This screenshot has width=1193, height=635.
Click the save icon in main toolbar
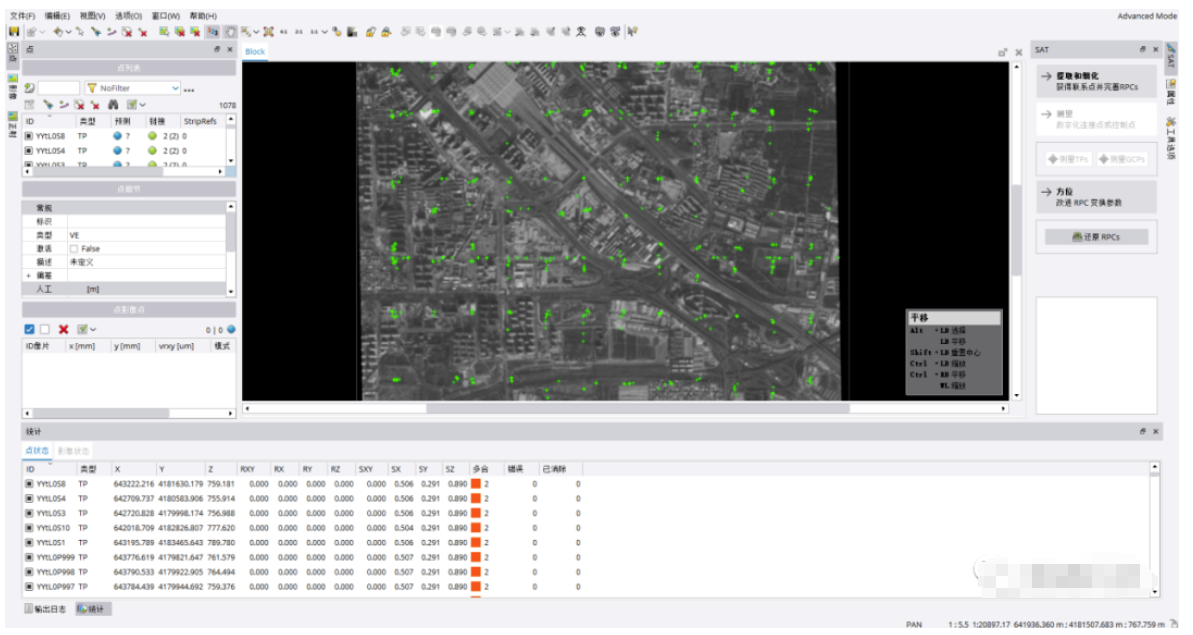14,32
